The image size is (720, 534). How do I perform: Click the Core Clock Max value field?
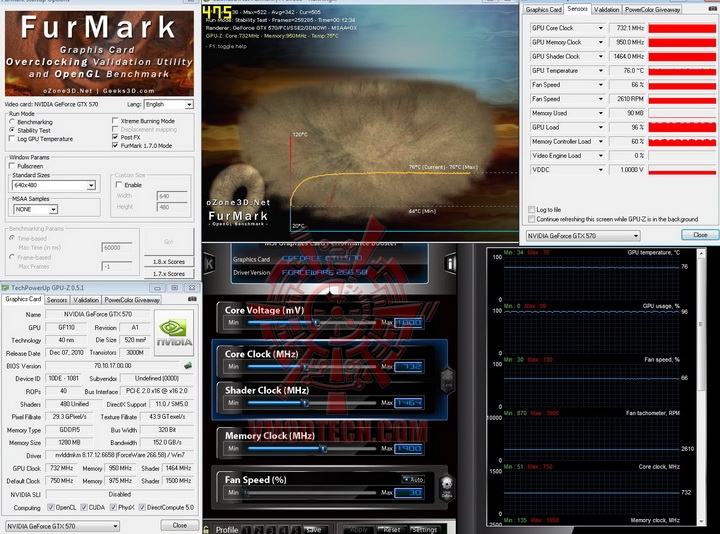click(408, 366)
